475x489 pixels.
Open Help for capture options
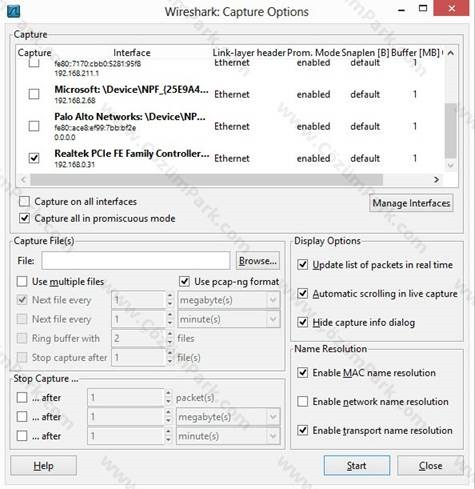tap(43, 465)
